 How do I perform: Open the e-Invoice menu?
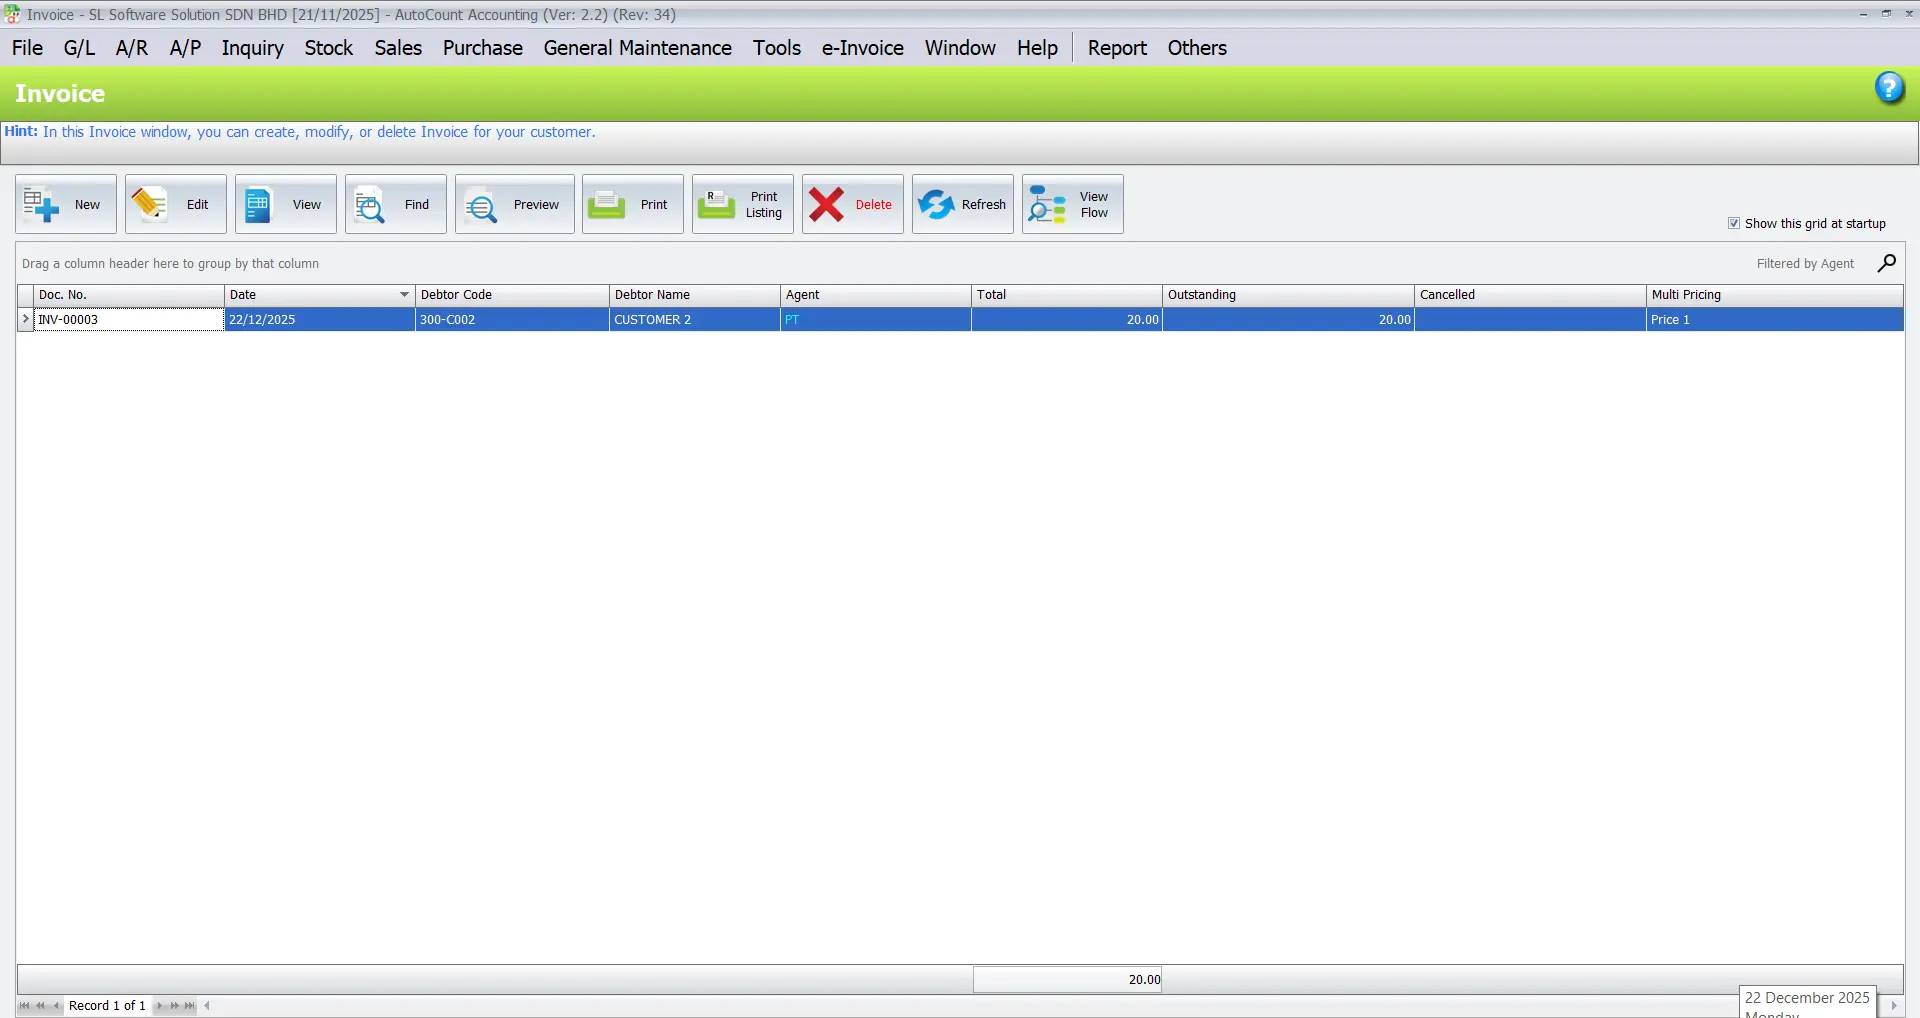(x=861, y=47)
